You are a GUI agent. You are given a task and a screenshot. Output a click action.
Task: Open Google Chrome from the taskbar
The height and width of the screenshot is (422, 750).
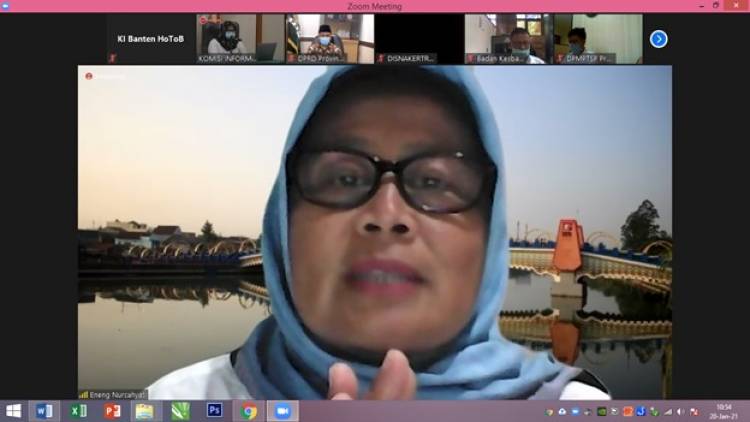pyautogui.click(x=249, y=411)
